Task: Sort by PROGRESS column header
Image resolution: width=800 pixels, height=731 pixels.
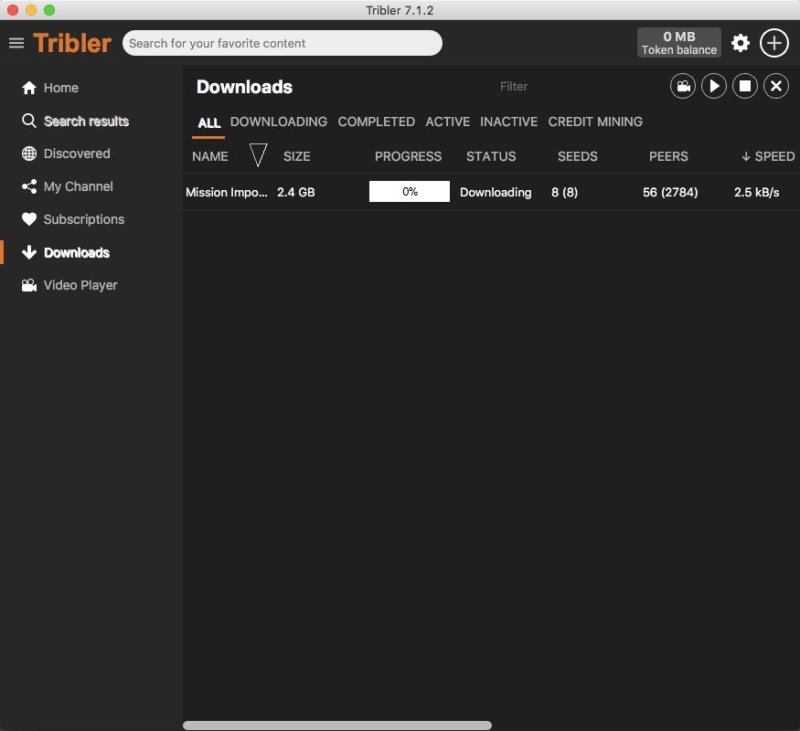Action: coord(408,157)
